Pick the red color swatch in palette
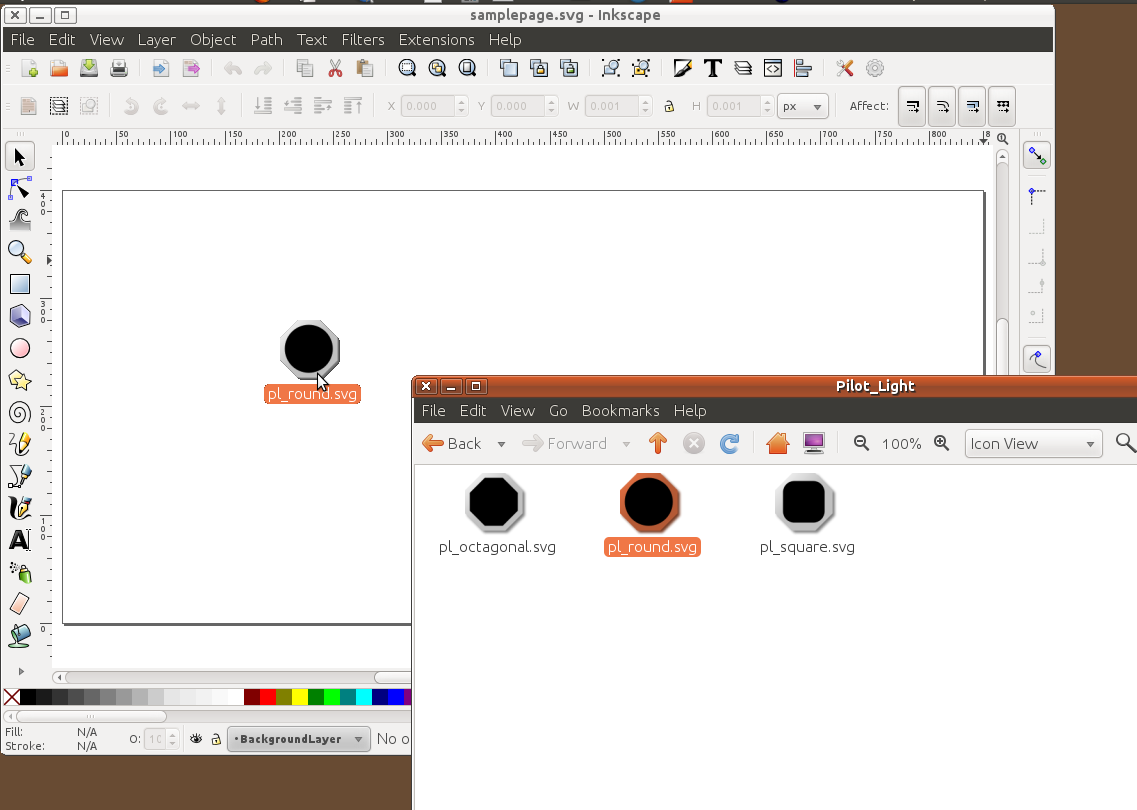Image resolution: width=1137 pixels, height=810 pixels. 267,697
